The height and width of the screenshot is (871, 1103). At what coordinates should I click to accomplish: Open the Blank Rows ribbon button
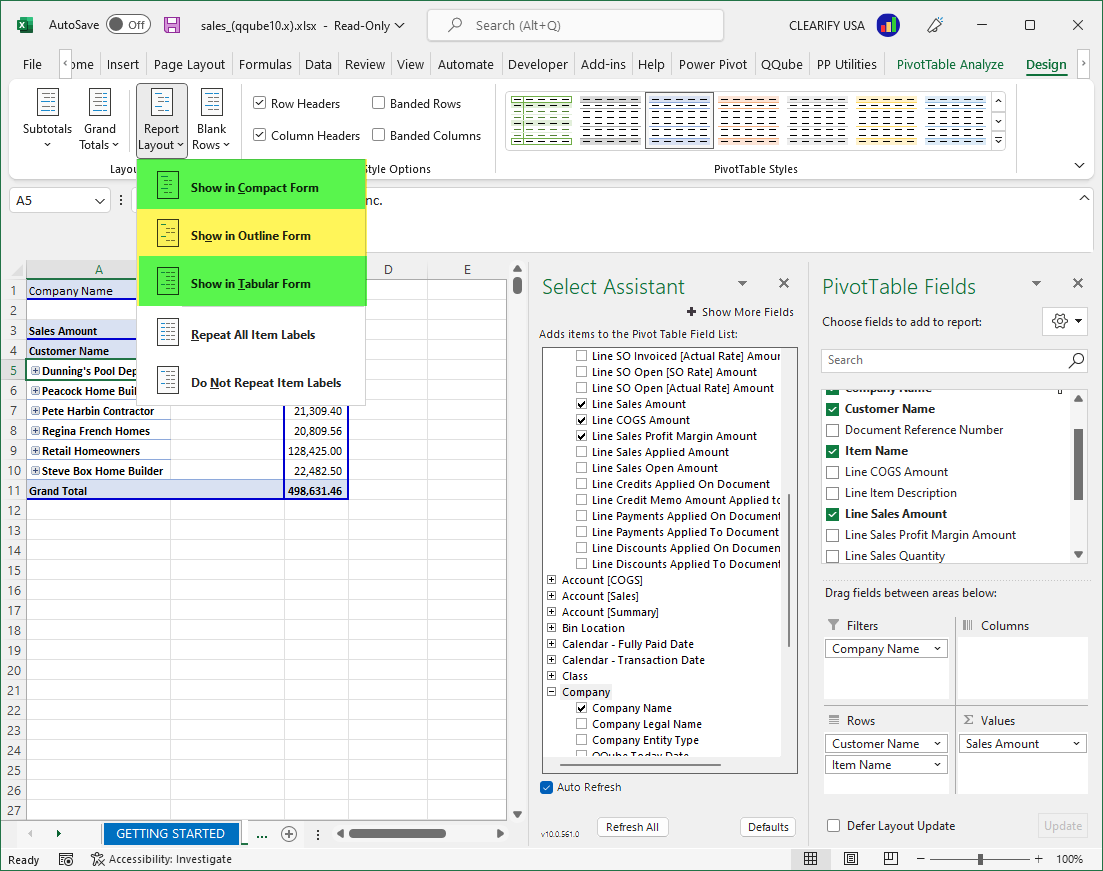click(212, 119)
